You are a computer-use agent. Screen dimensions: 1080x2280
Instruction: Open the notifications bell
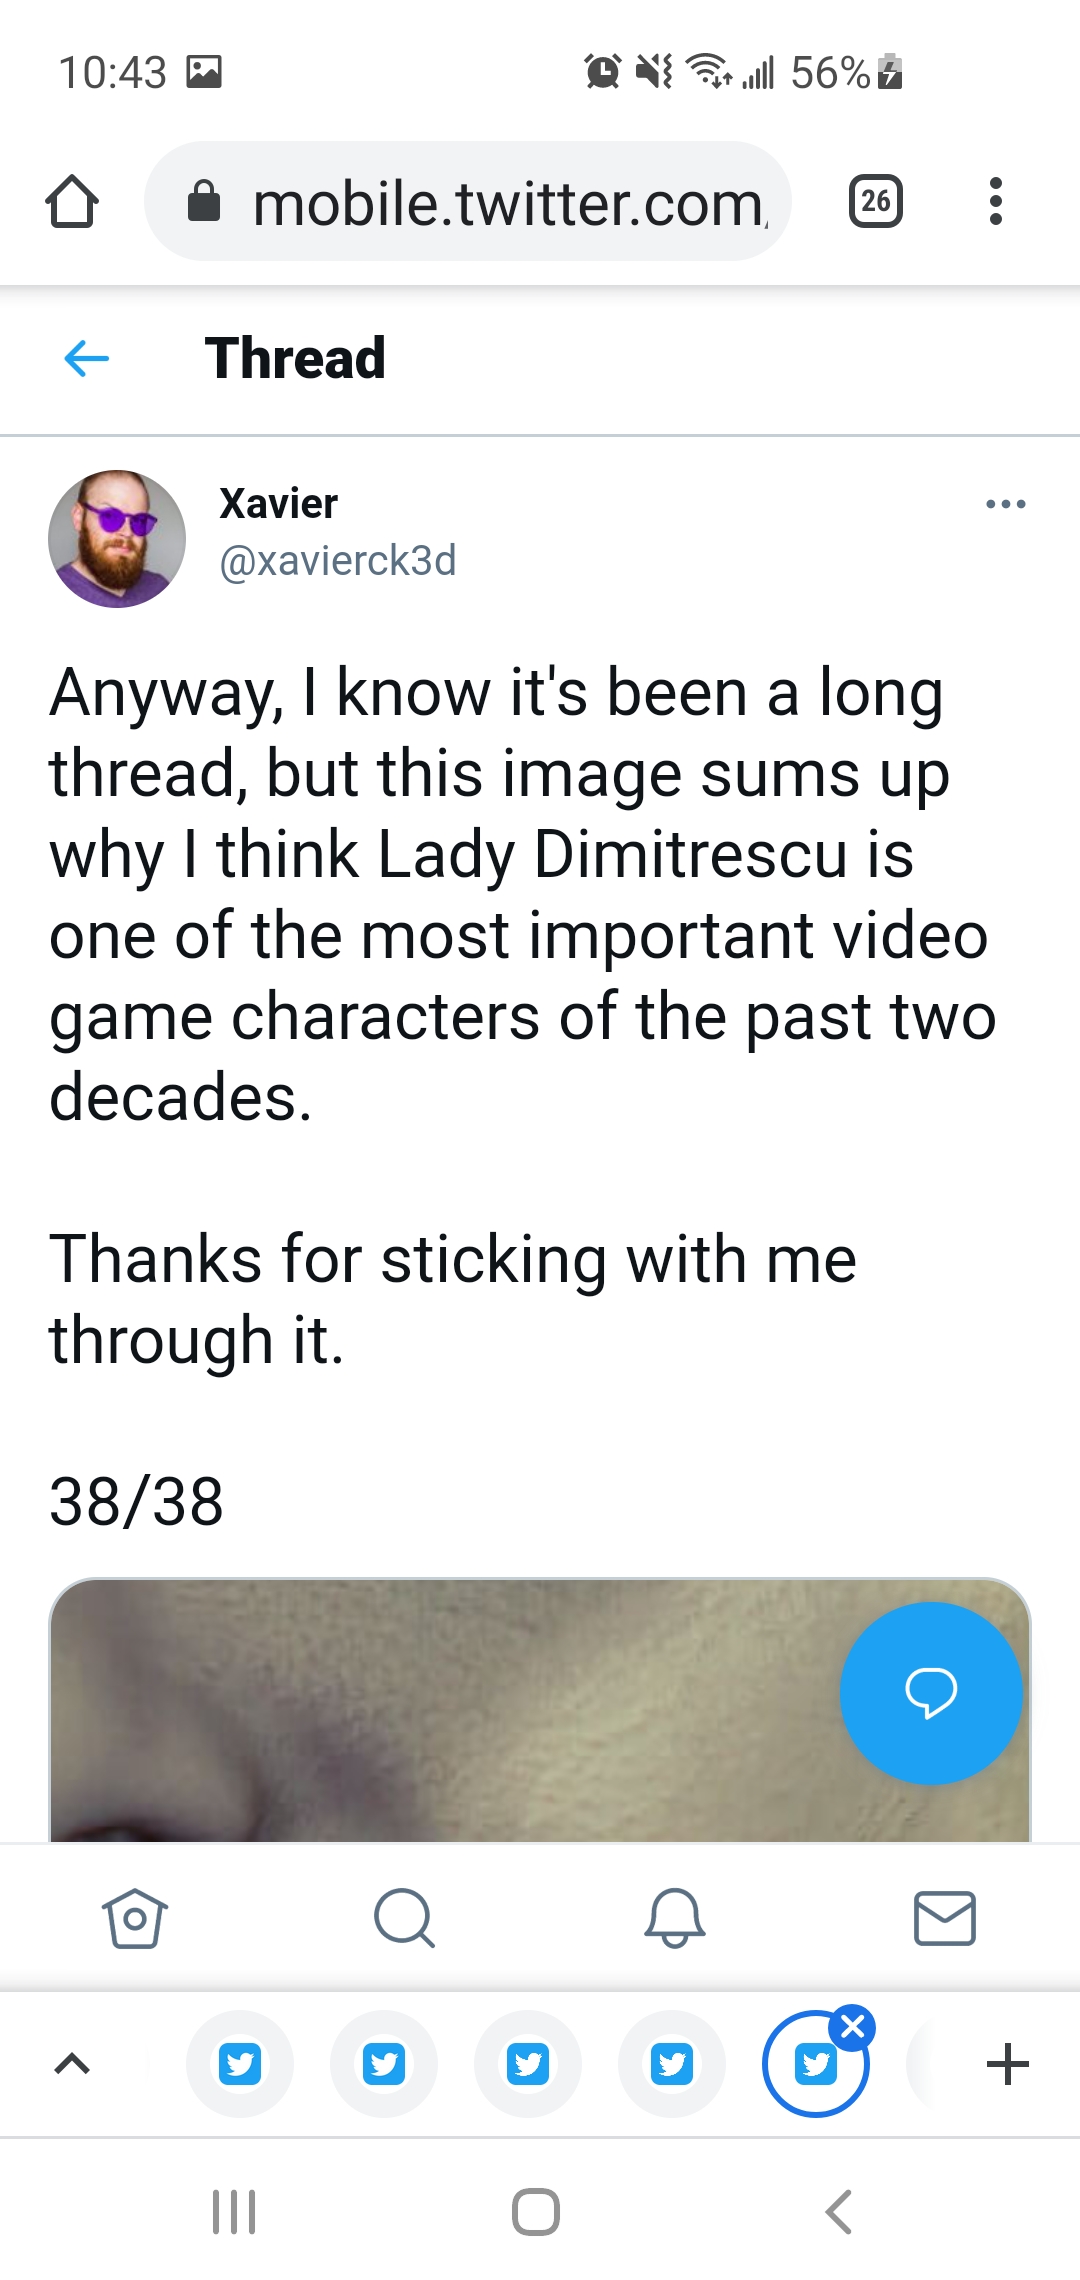click(675, 1918)
